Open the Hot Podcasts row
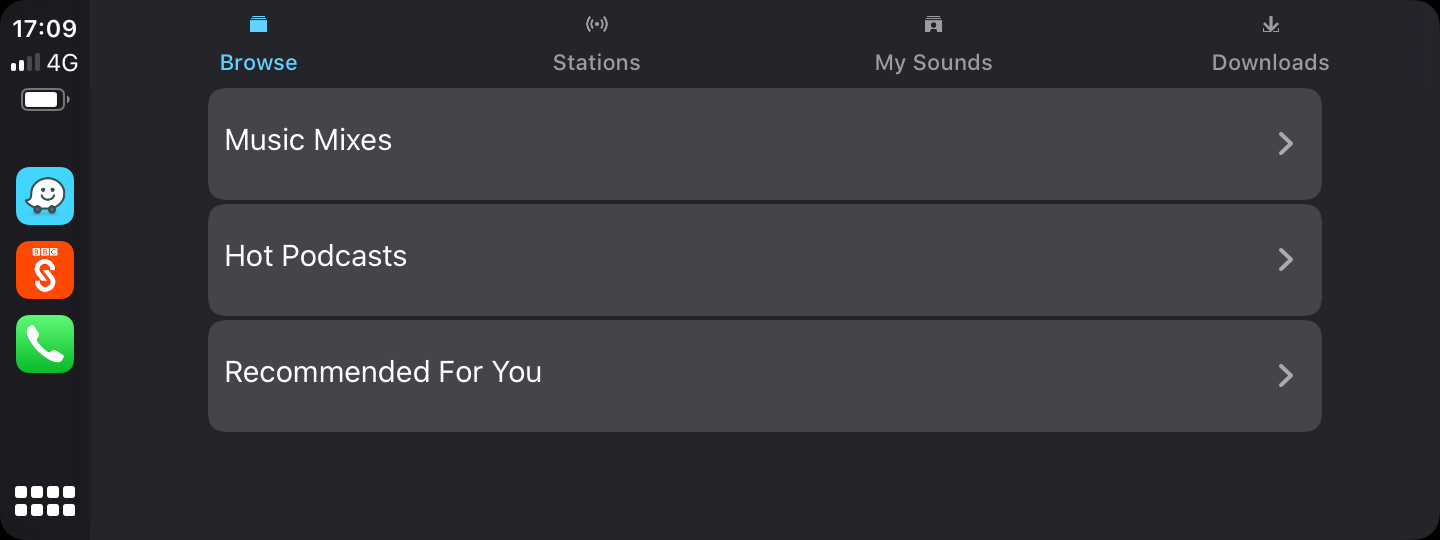Viewport: 1440px width, 540px height. click(765, 260)
